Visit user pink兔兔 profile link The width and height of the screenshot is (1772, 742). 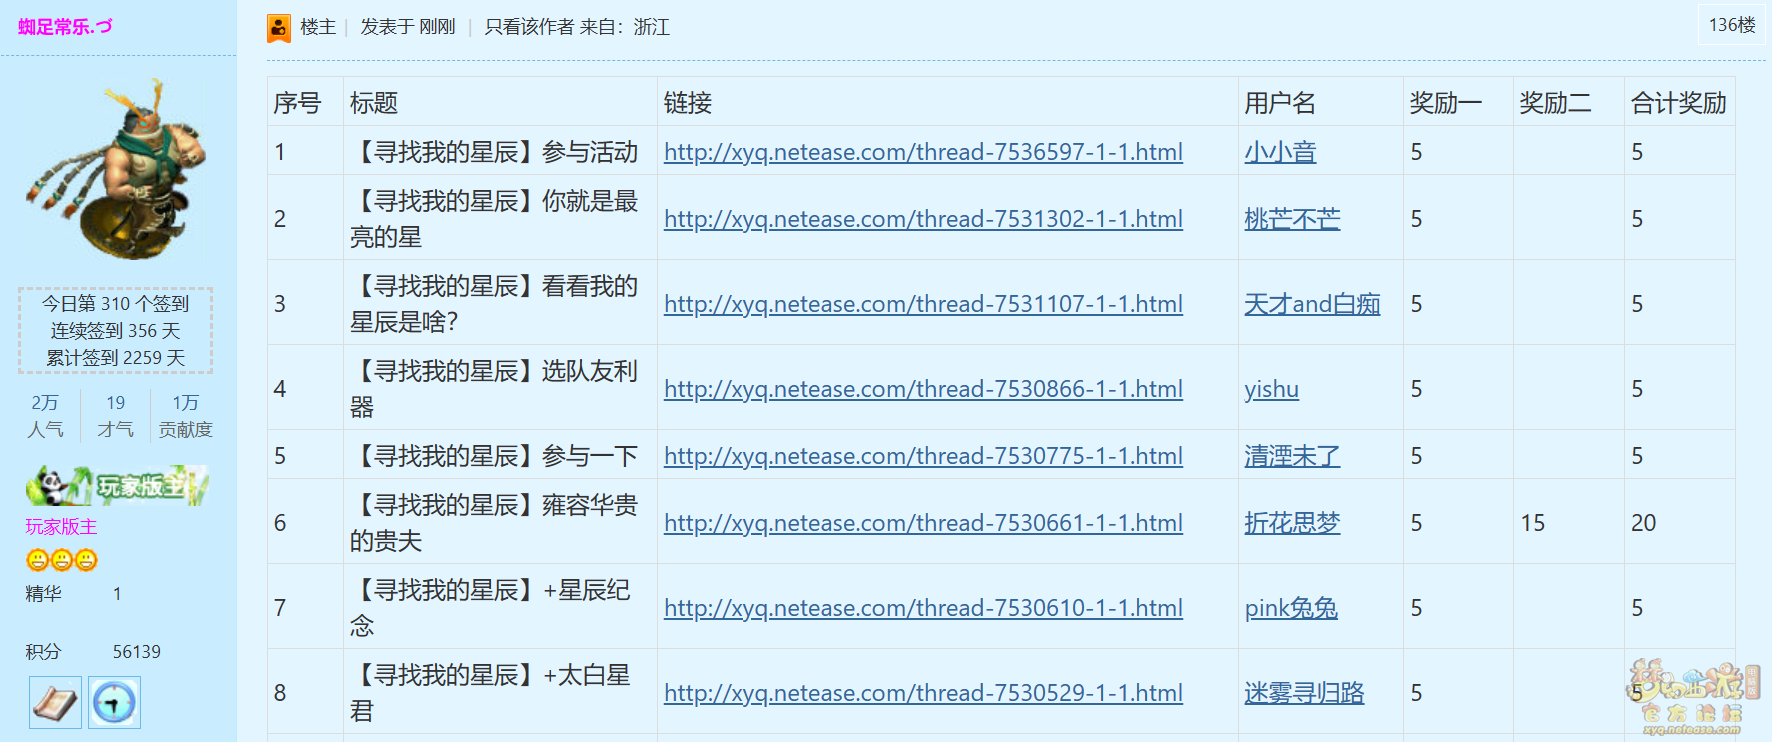[x=1291, y=608]
